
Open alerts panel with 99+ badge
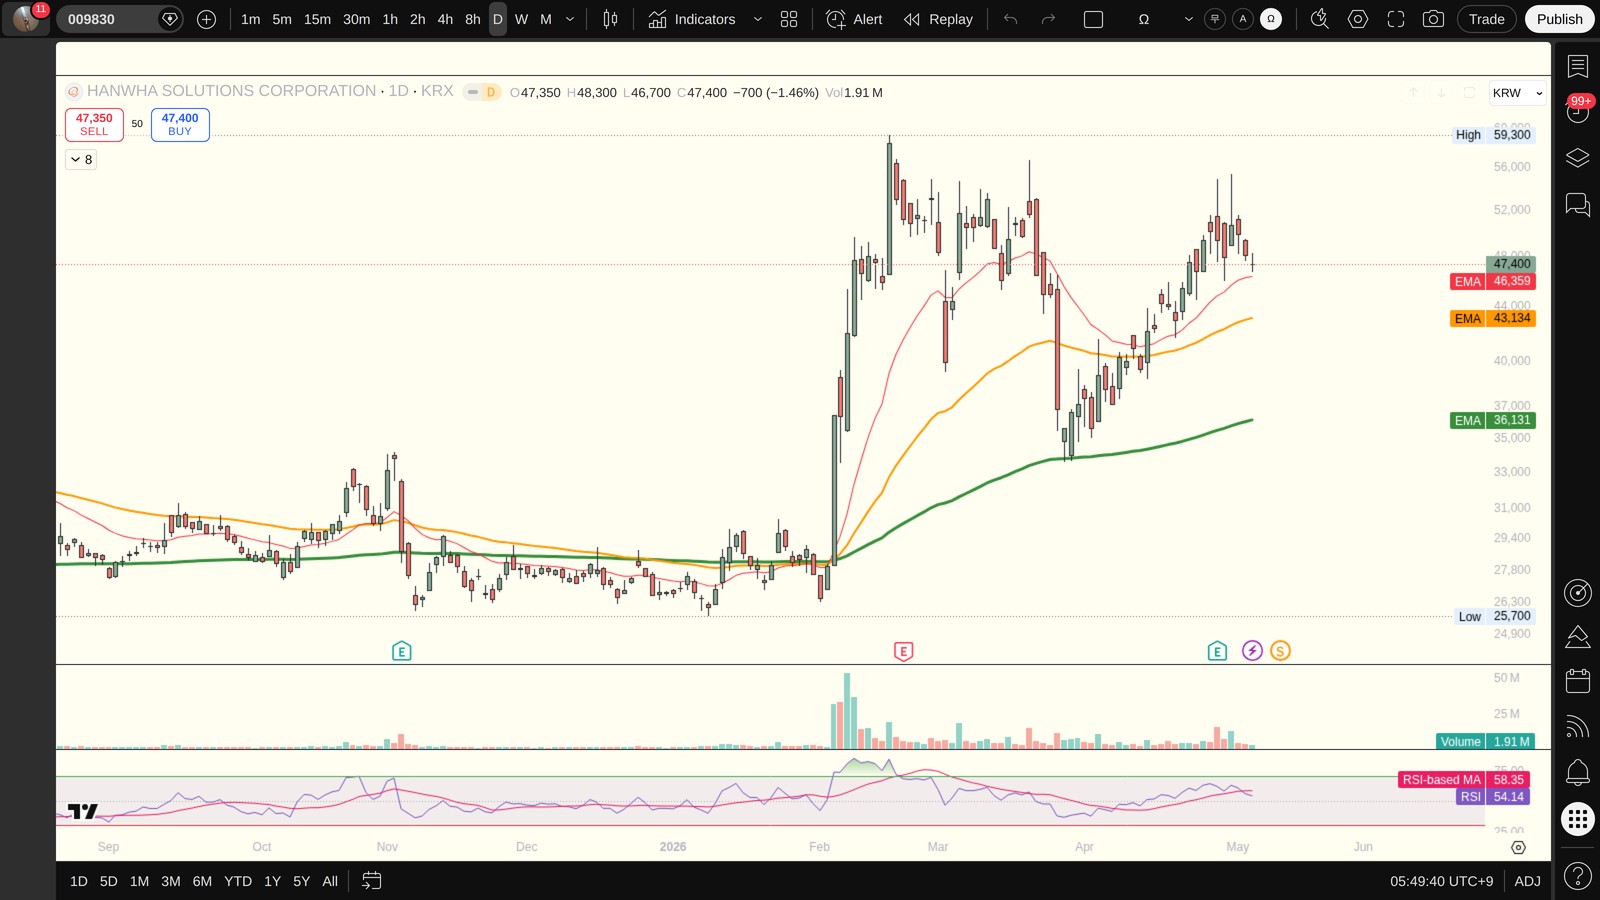click(1578, 110)
